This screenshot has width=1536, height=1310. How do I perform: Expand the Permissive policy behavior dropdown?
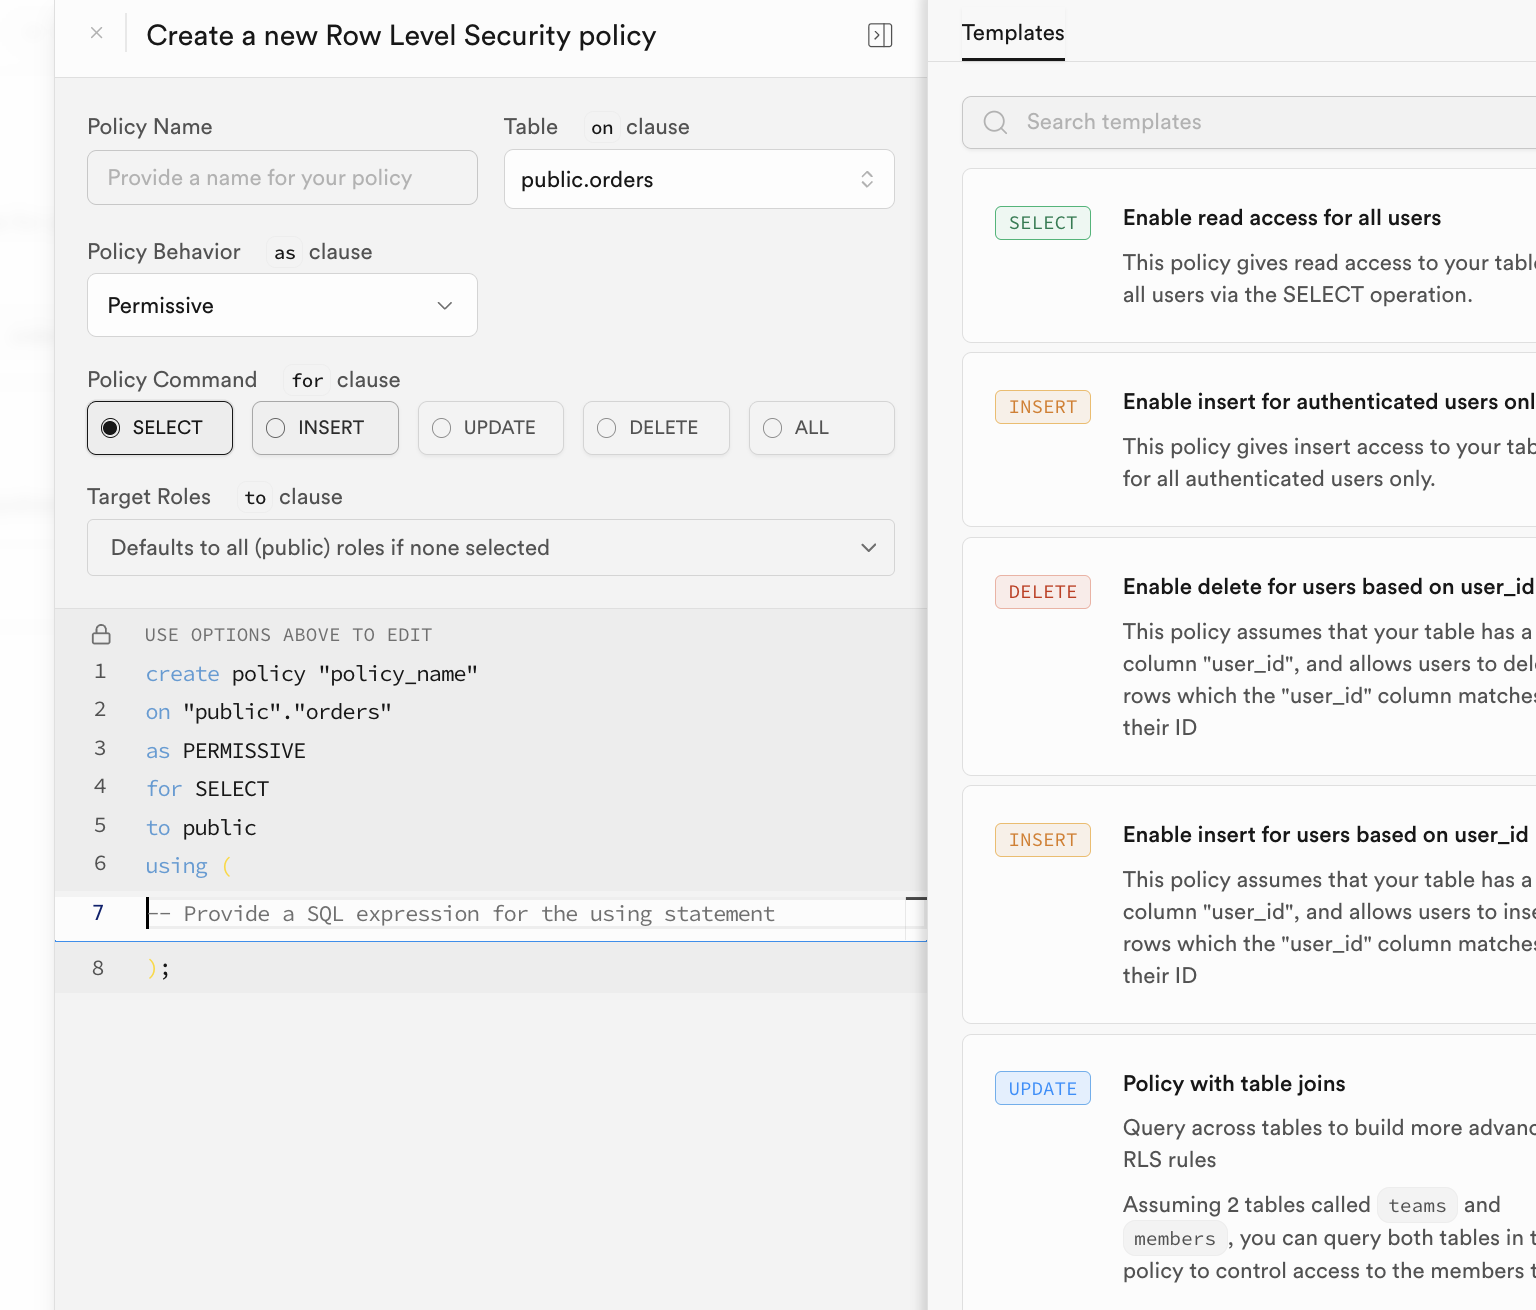point(282,306)
